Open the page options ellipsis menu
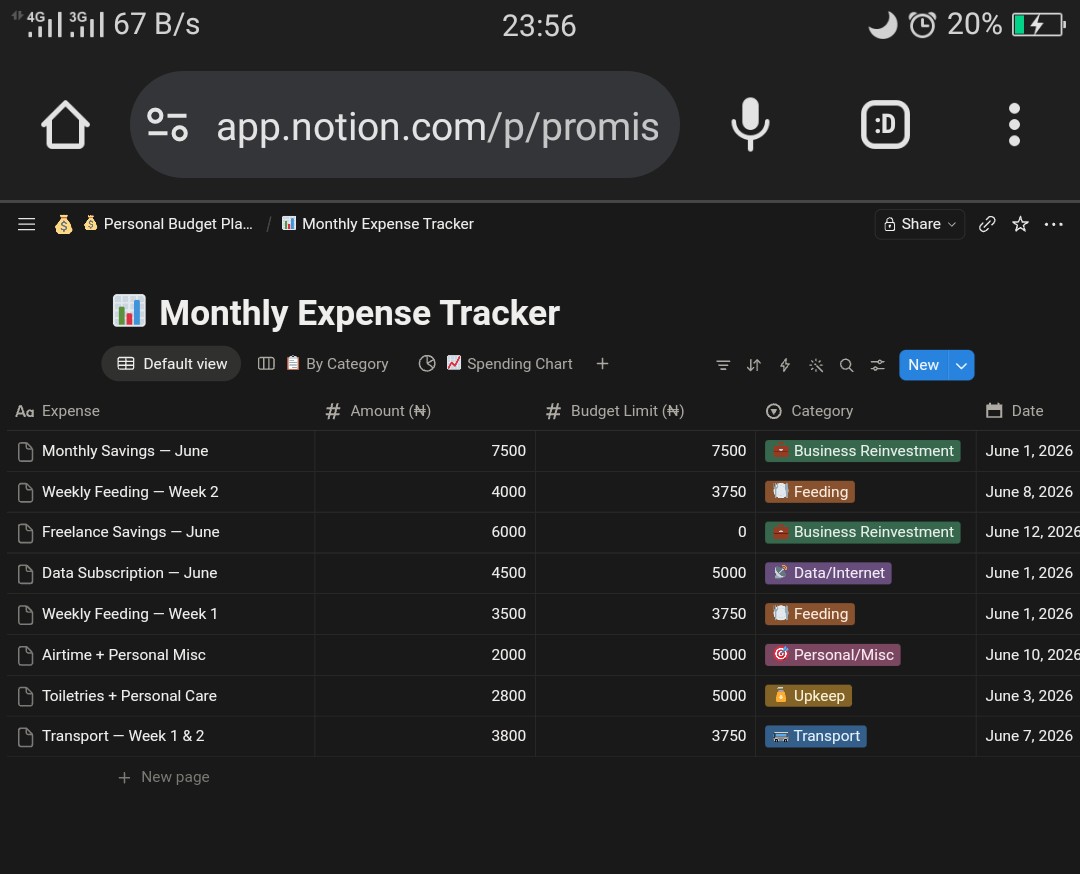This screenshot has width=1080, height=874. point(1053,224)
